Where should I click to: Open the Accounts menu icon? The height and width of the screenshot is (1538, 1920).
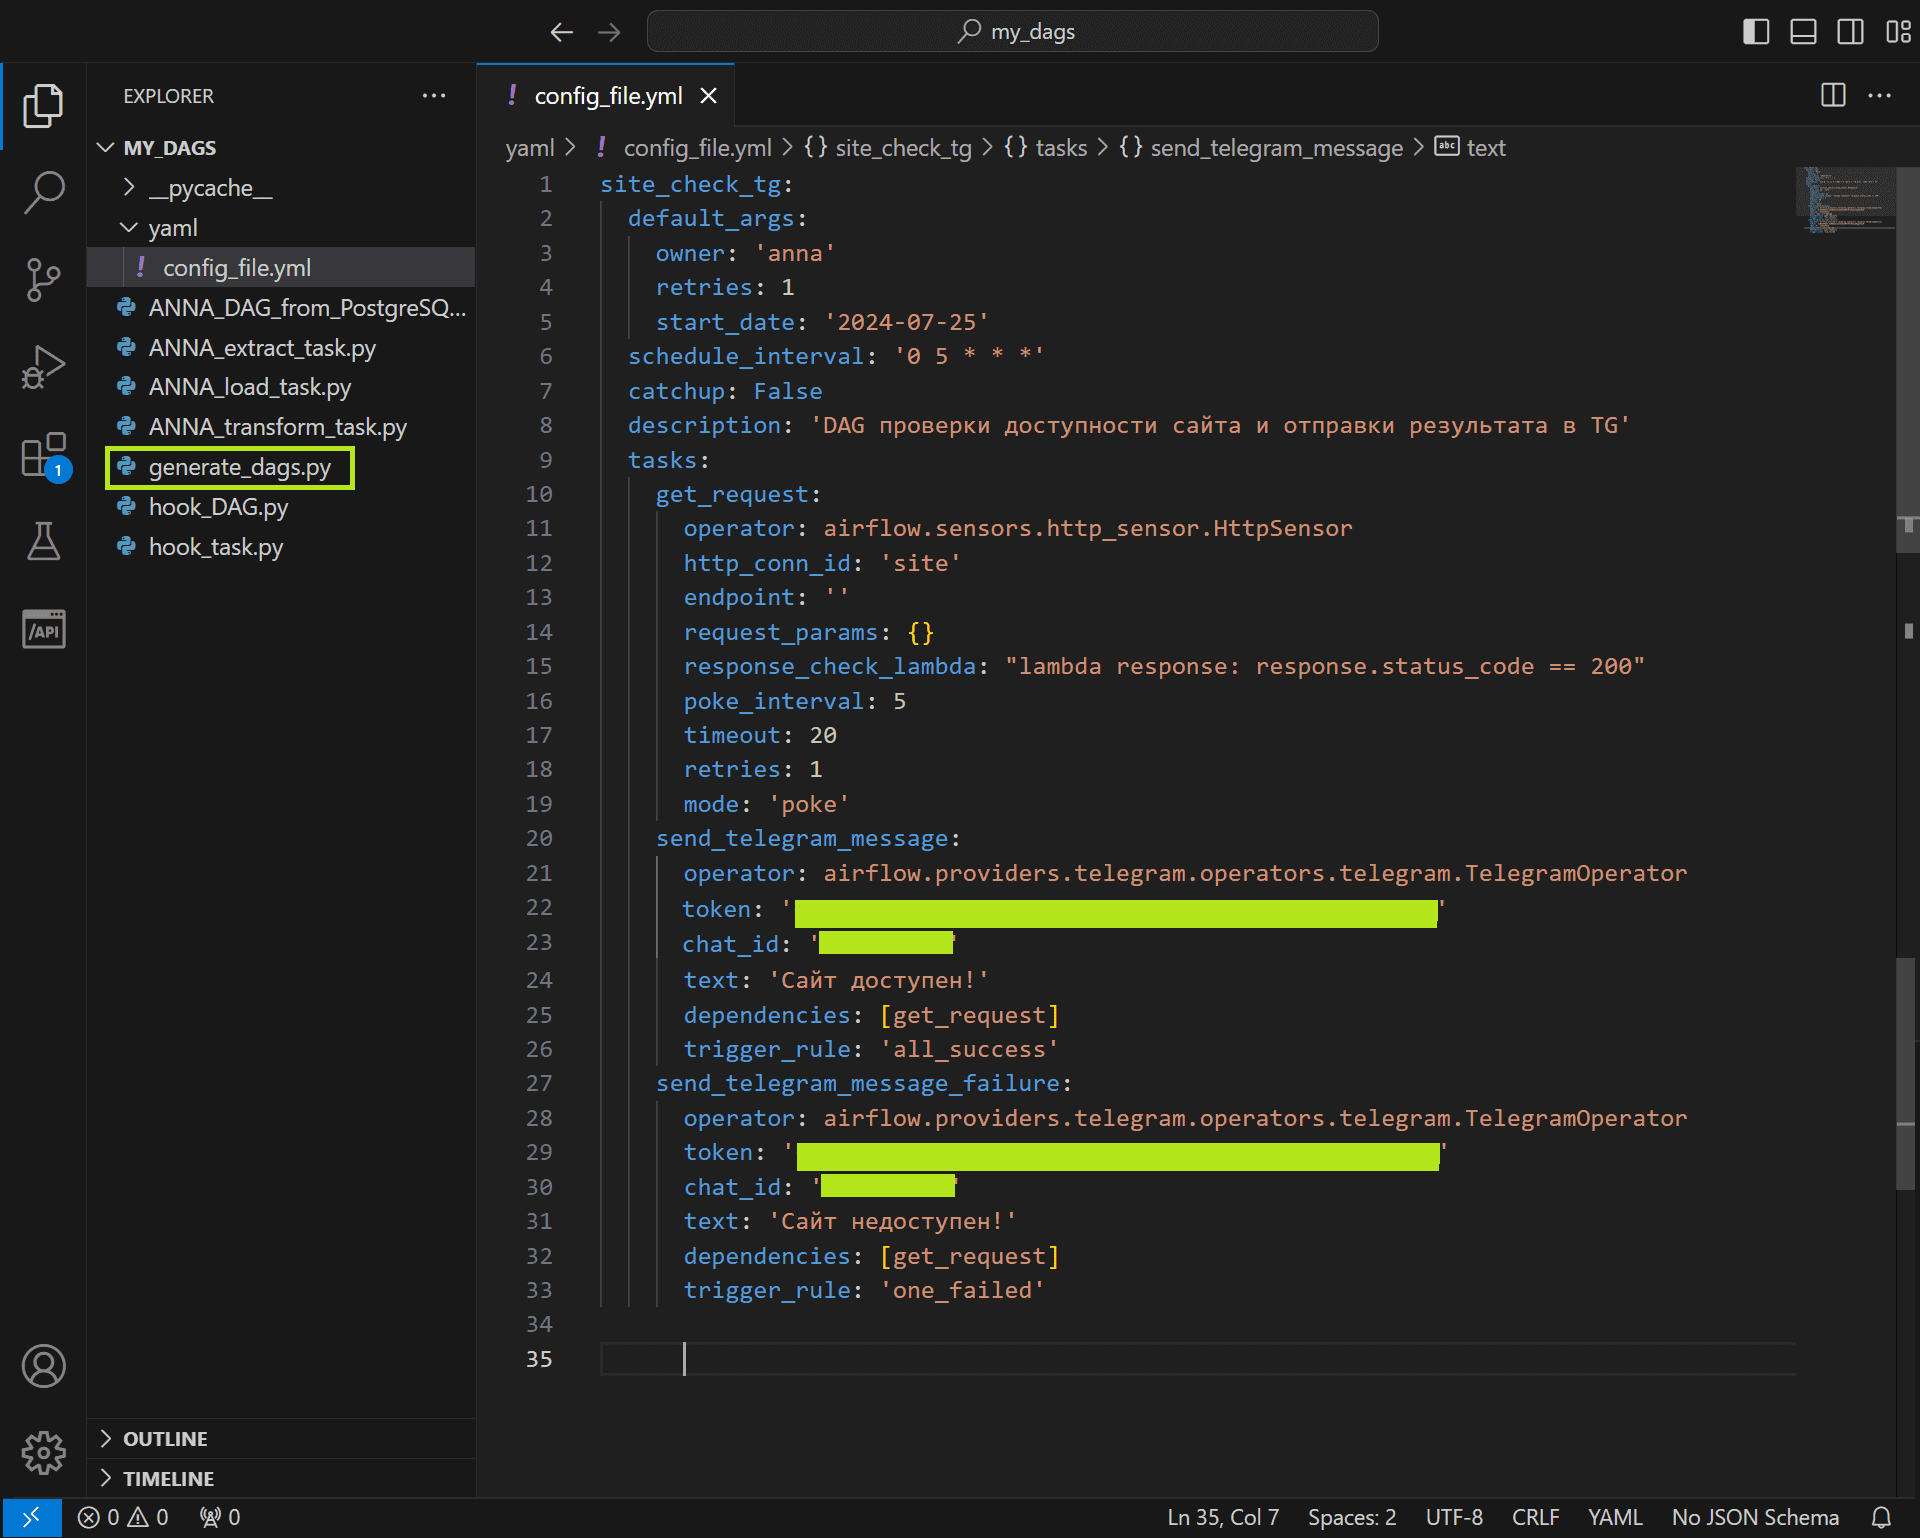click(43, 1366)
